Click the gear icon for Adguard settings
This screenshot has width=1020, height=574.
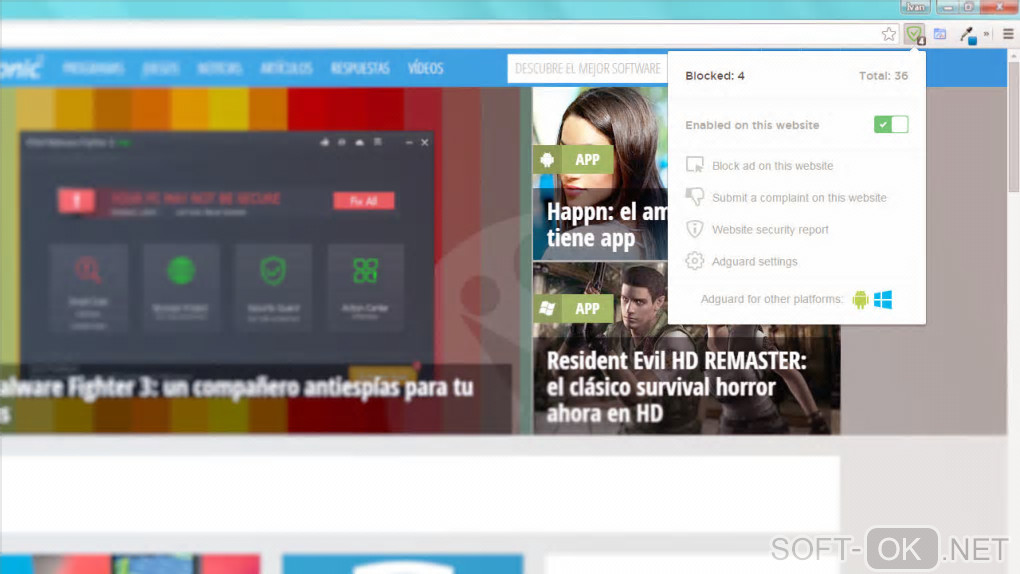click(695, 261)
